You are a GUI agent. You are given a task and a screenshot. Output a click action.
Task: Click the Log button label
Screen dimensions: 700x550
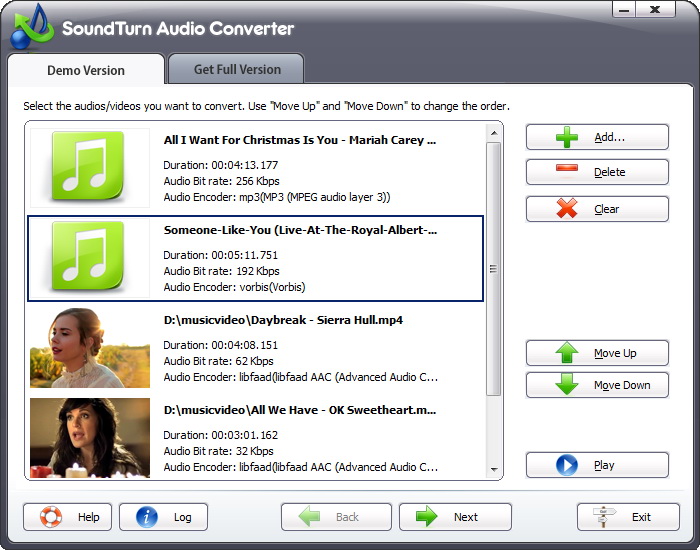pyautogui.click(x=183, y=517)
